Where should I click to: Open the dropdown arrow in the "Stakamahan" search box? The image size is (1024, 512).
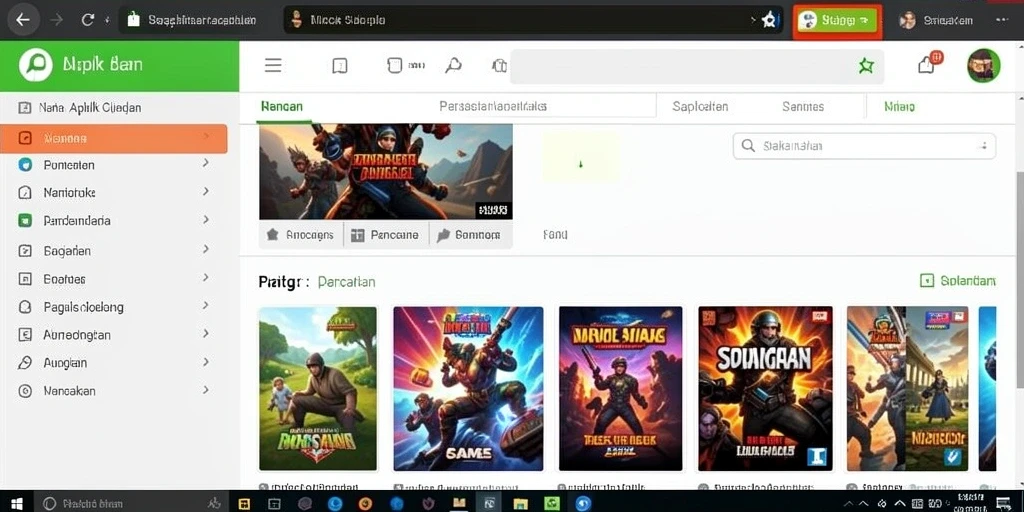pyautogui.click(x=984, y=146)
